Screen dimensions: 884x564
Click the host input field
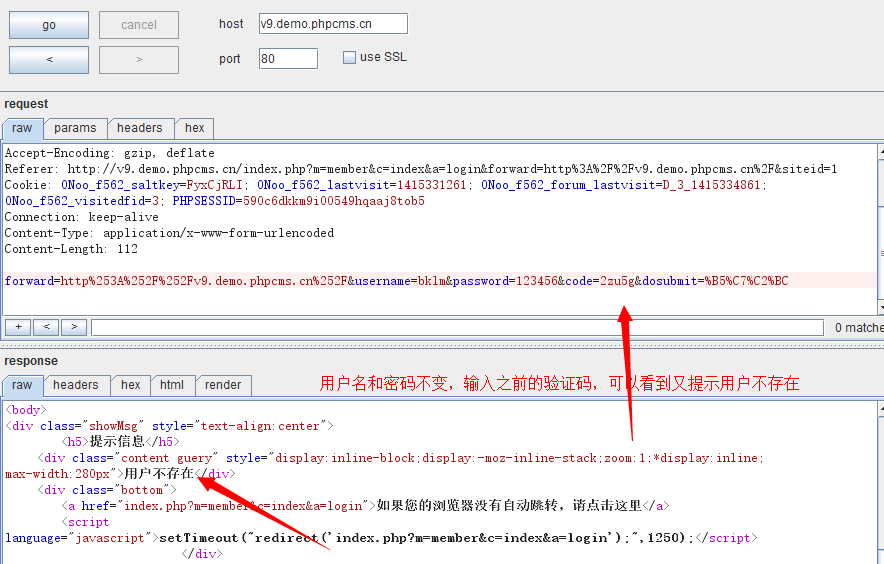[x=332, y=24]
